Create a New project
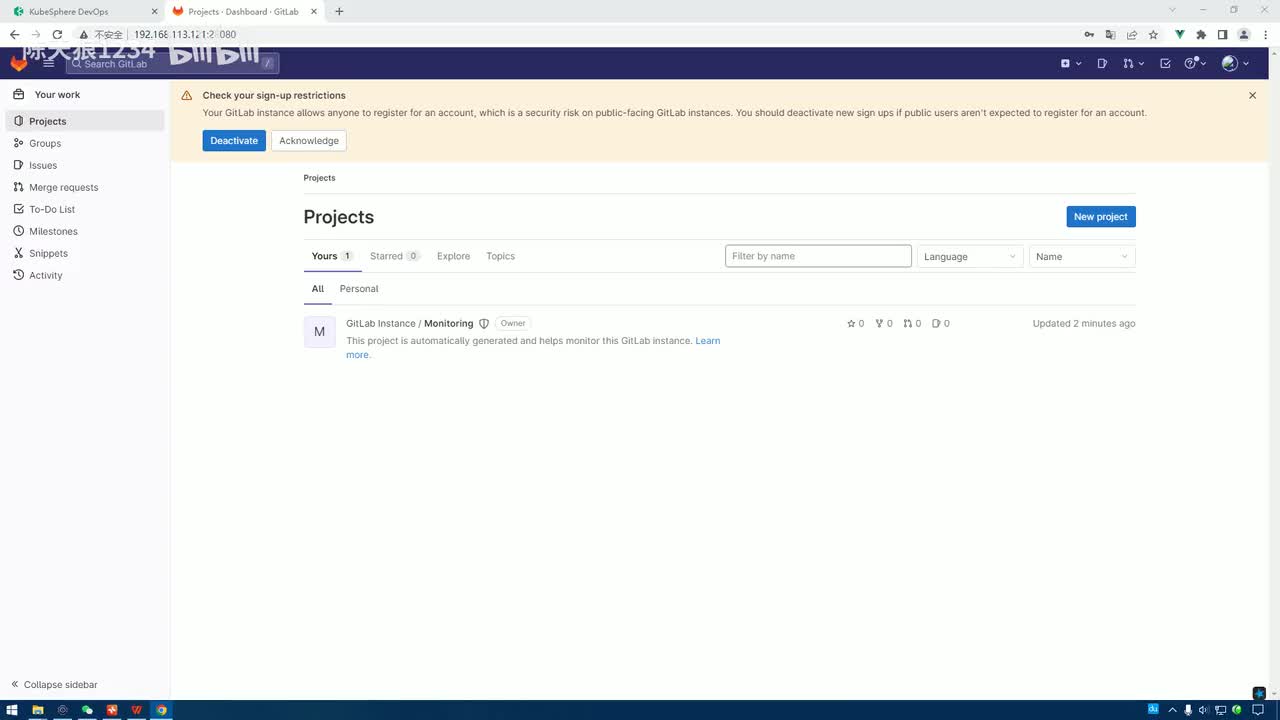 1100,217
